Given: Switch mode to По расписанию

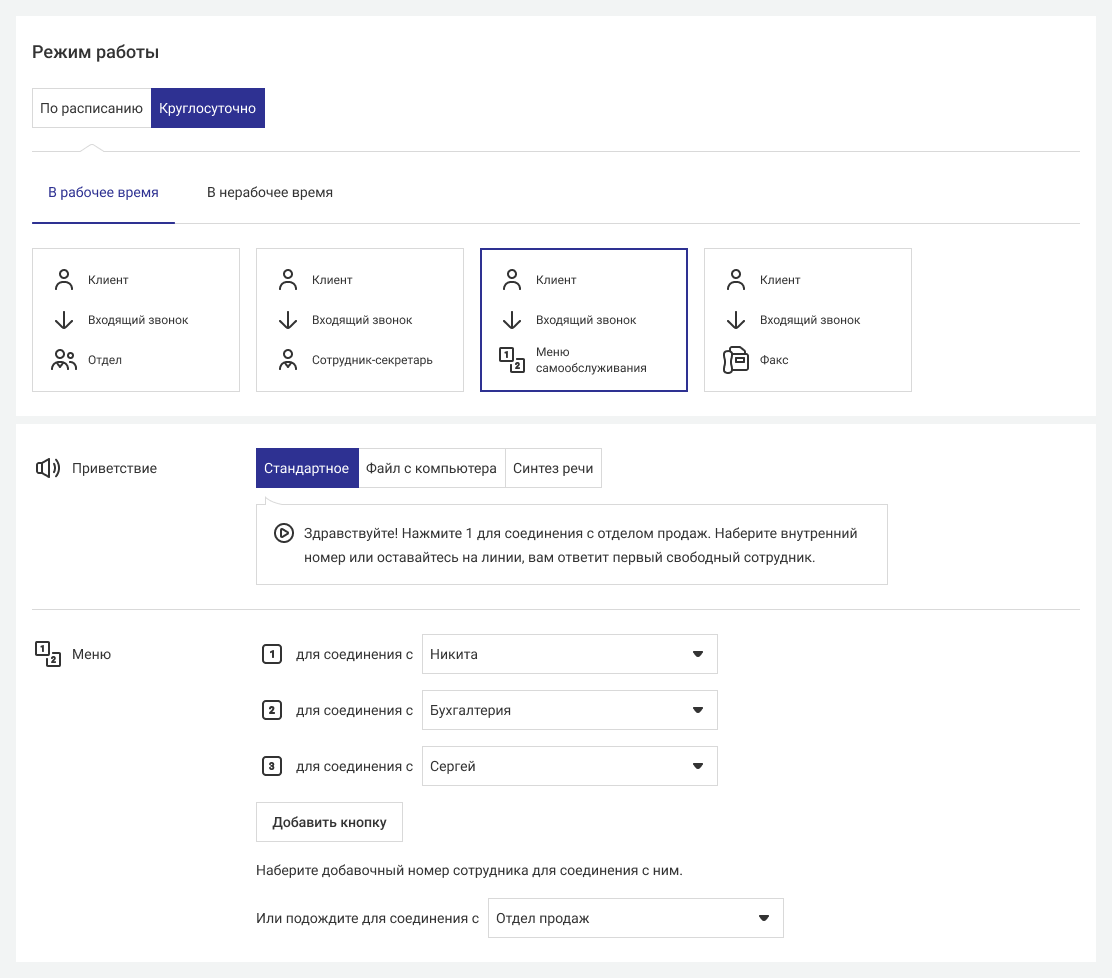Looking at the screenshot, I should (x=91, y=108).
